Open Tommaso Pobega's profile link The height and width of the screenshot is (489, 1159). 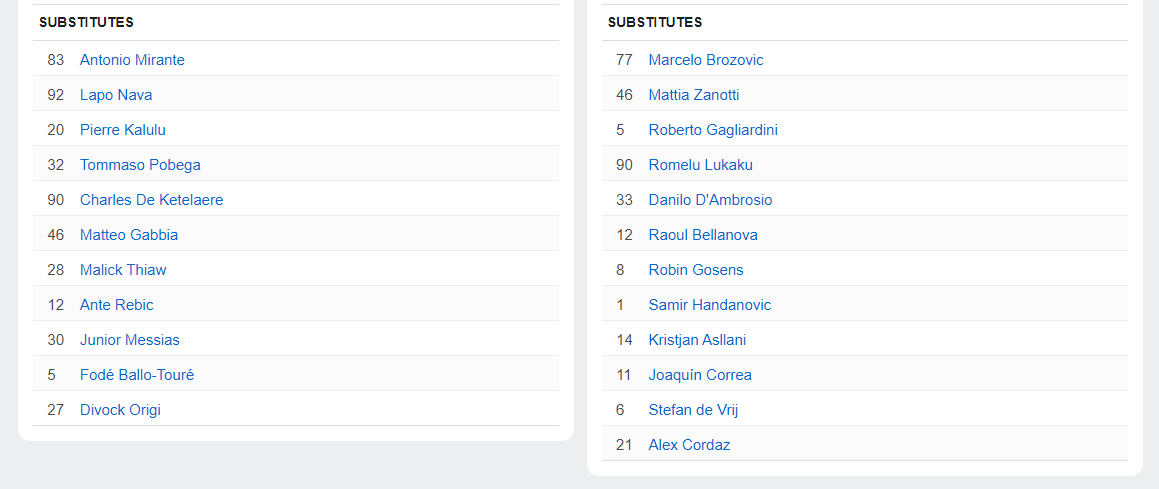(140, 165)
